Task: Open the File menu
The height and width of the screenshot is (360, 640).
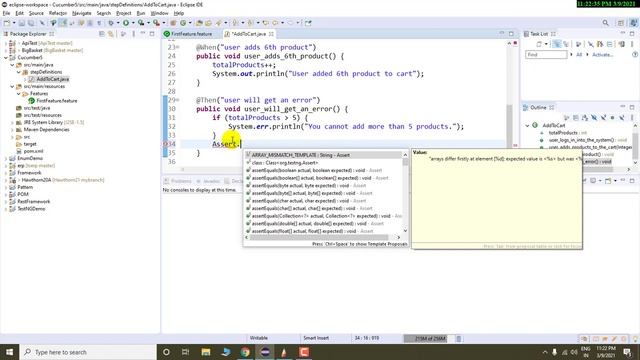Action: [6, 13]
